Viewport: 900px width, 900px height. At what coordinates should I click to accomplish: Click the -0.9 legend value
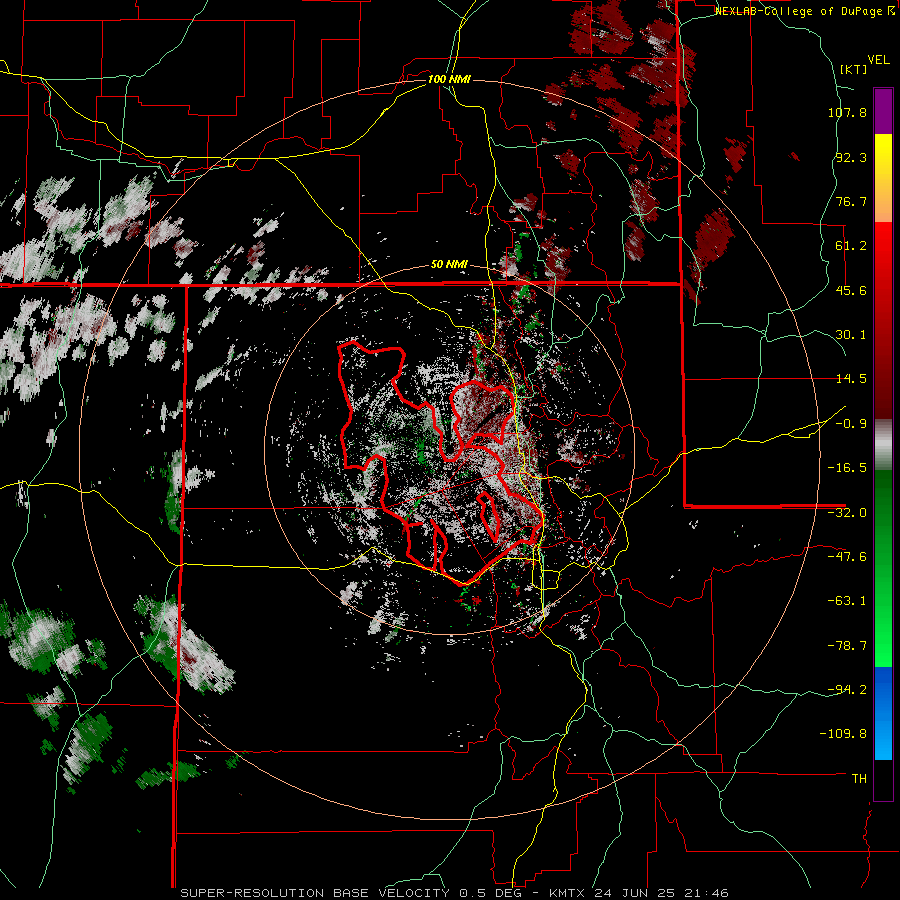point(851,424)
